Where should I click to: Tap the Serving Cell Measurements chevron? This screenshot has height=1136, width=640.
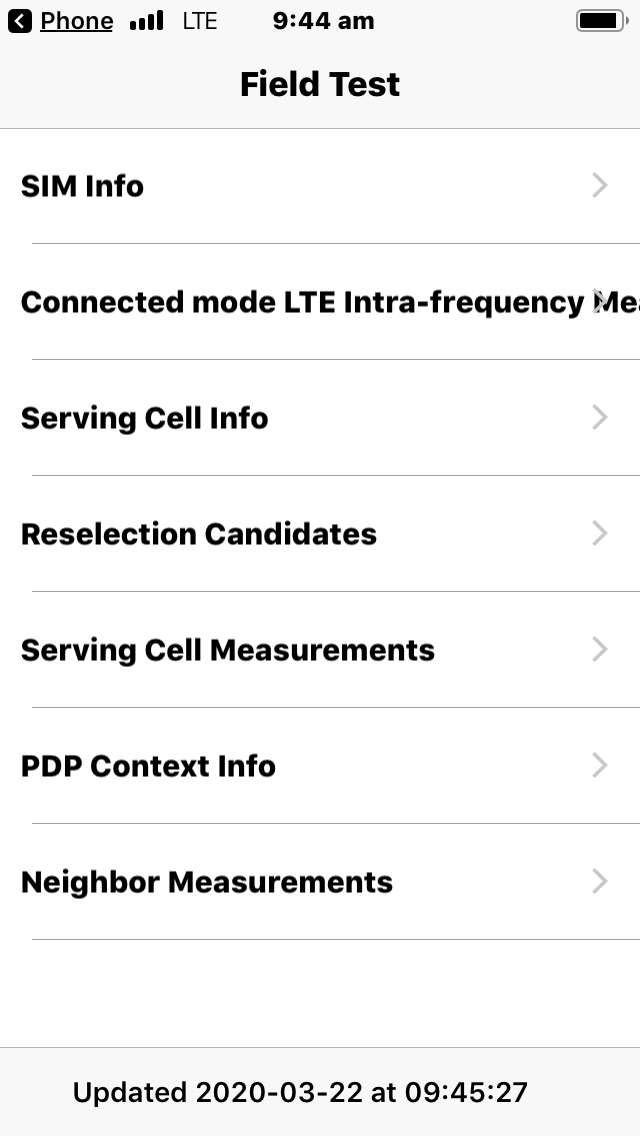pos(600,650)
